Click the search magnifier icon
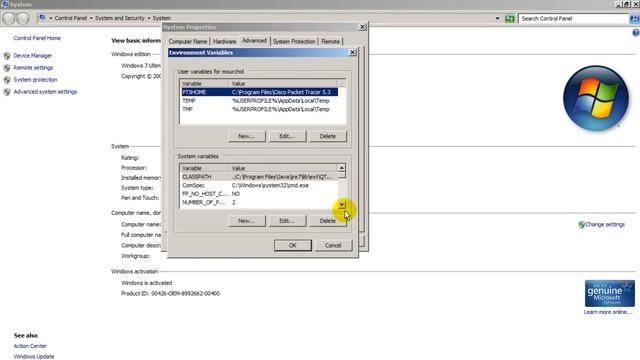 (634, 18)
